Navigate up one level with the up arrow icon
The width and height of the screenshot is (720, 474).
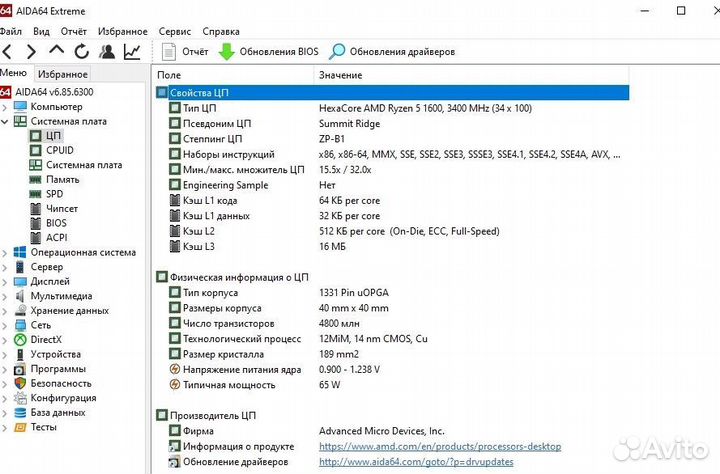56,50
